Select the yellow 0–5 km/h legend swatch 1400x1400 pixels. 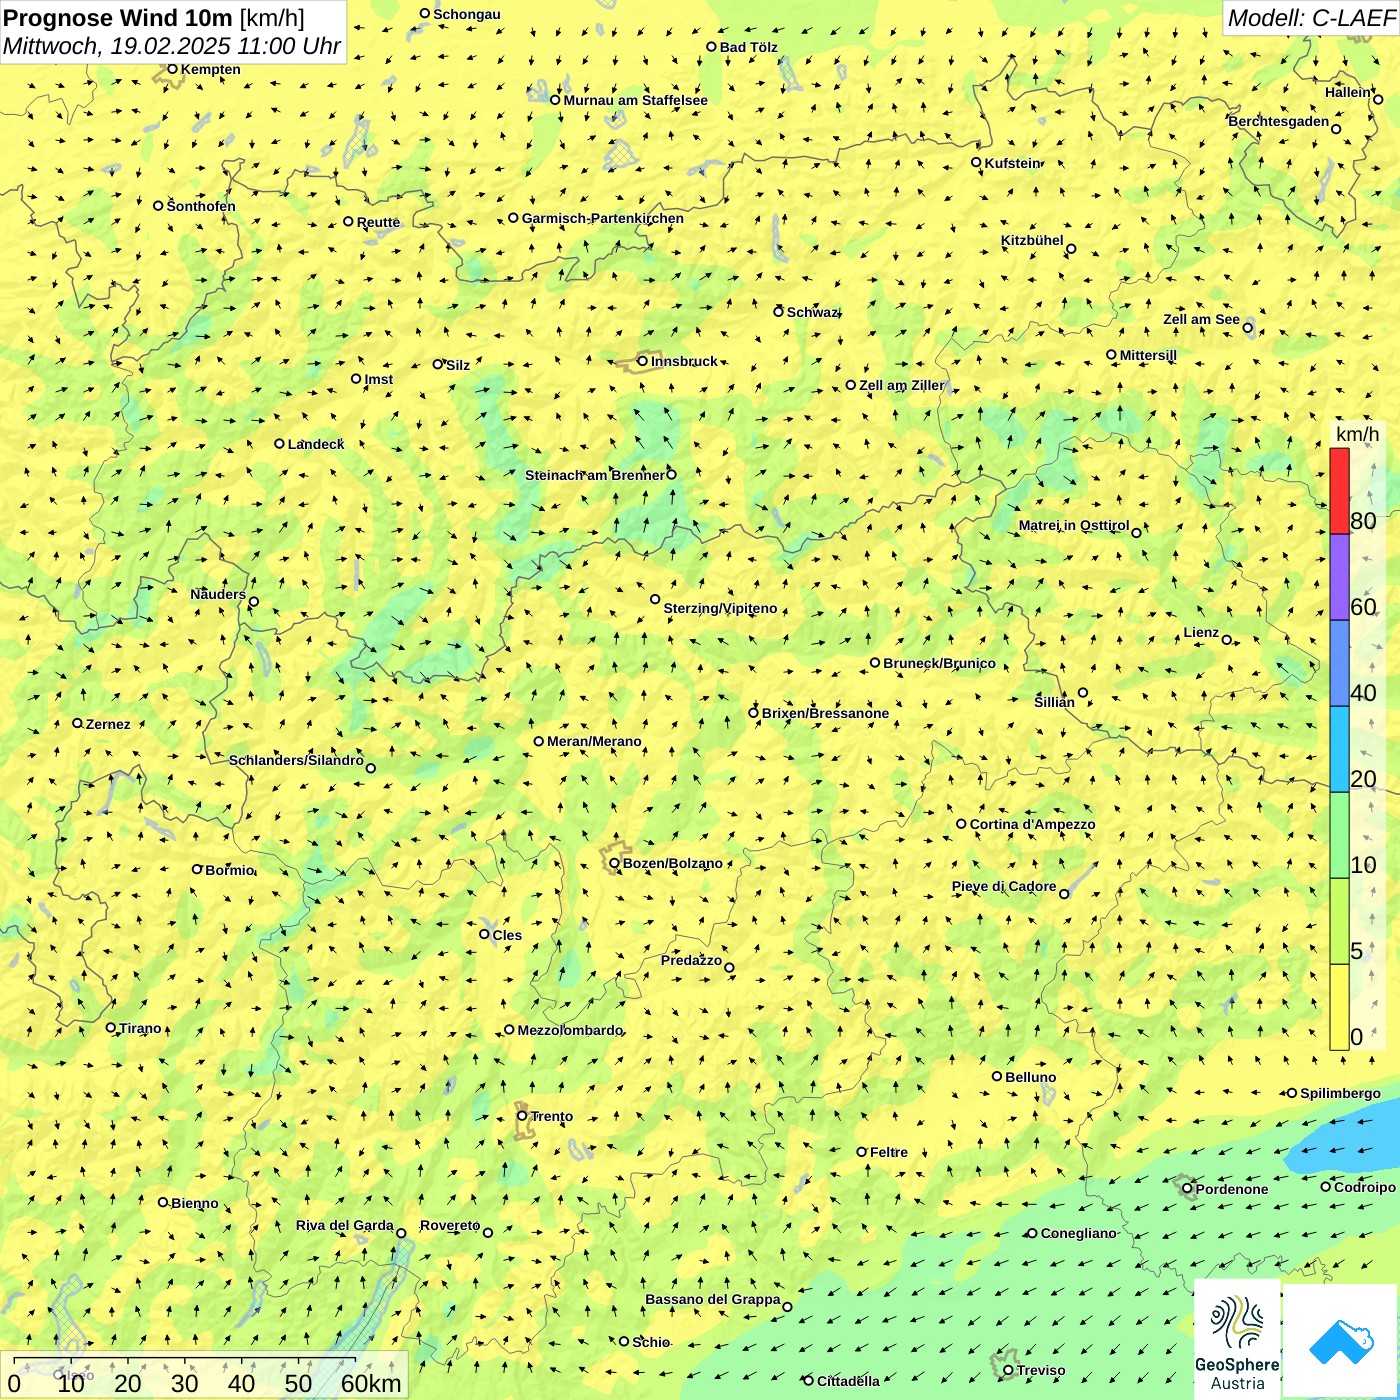coord(1339,1007)
